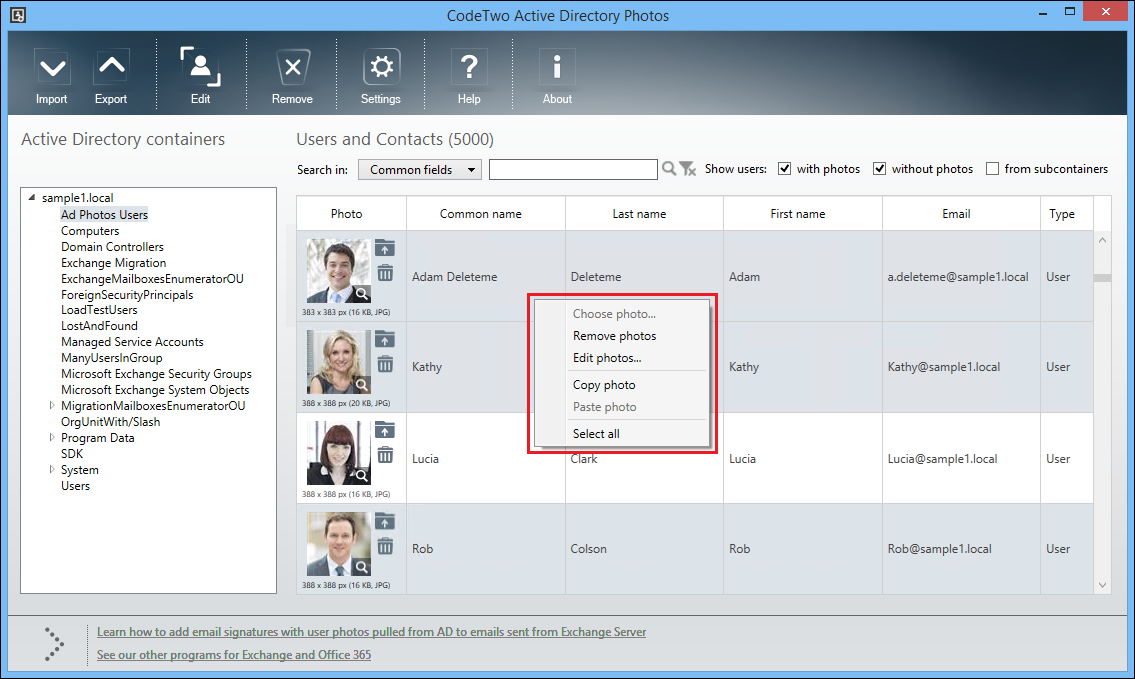
Task: Uncheck the 'without photos' checkbox
Action: (x=879, y=169)
